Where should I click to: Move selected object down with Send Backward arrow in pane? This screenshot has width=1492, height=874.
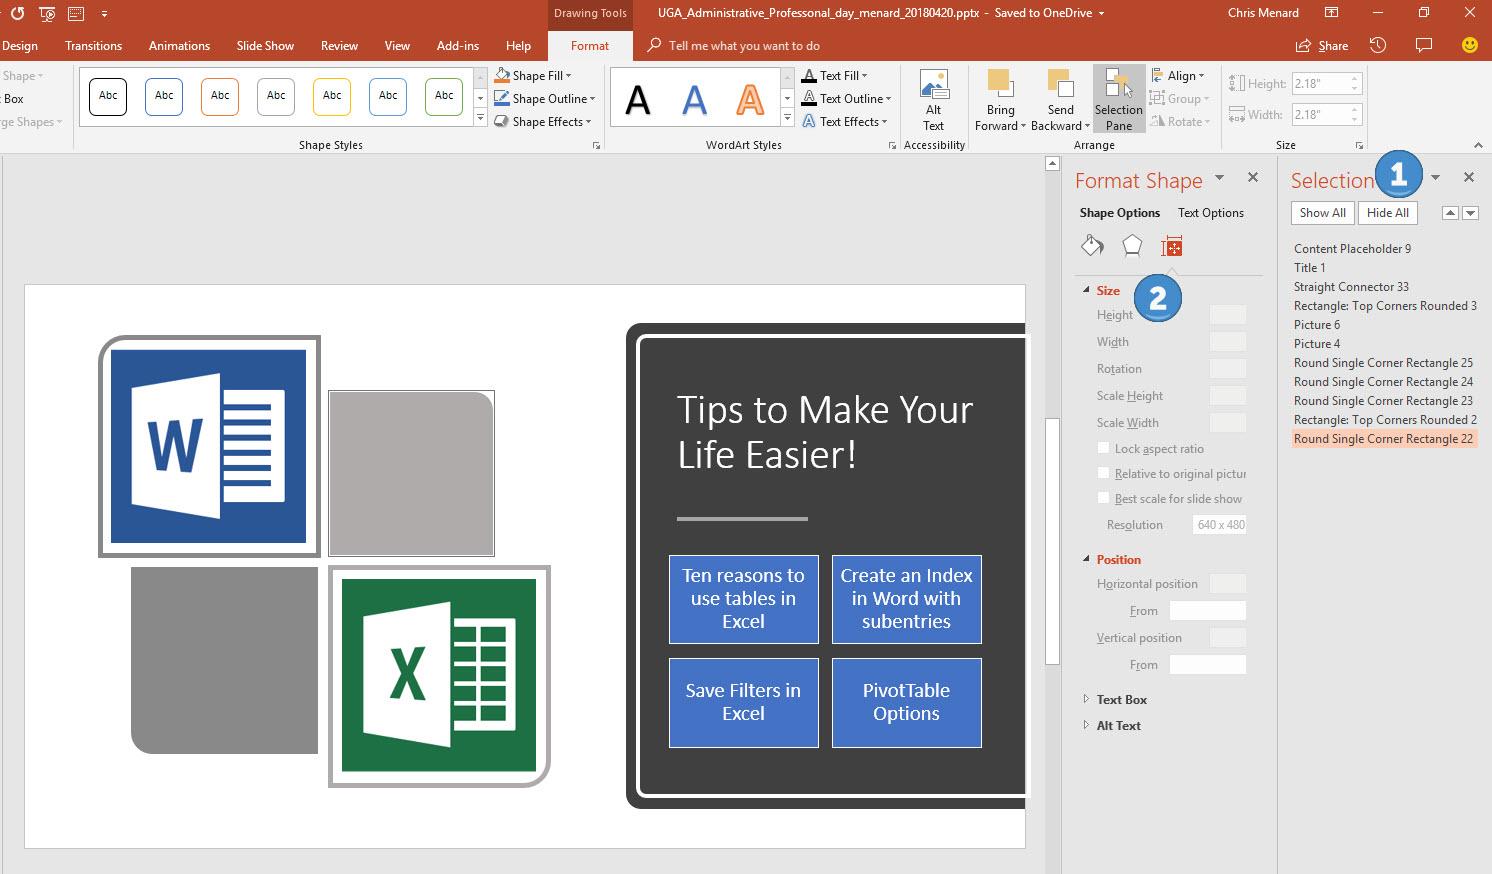click(x=1470, y=213)
